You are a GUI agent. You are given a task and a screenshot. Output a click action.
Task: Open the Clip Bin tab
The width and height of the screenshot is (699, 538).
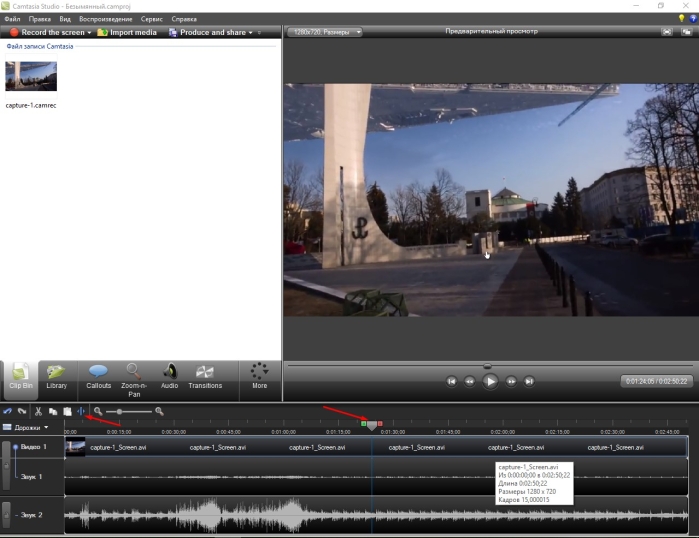click(x=21, y=380)
